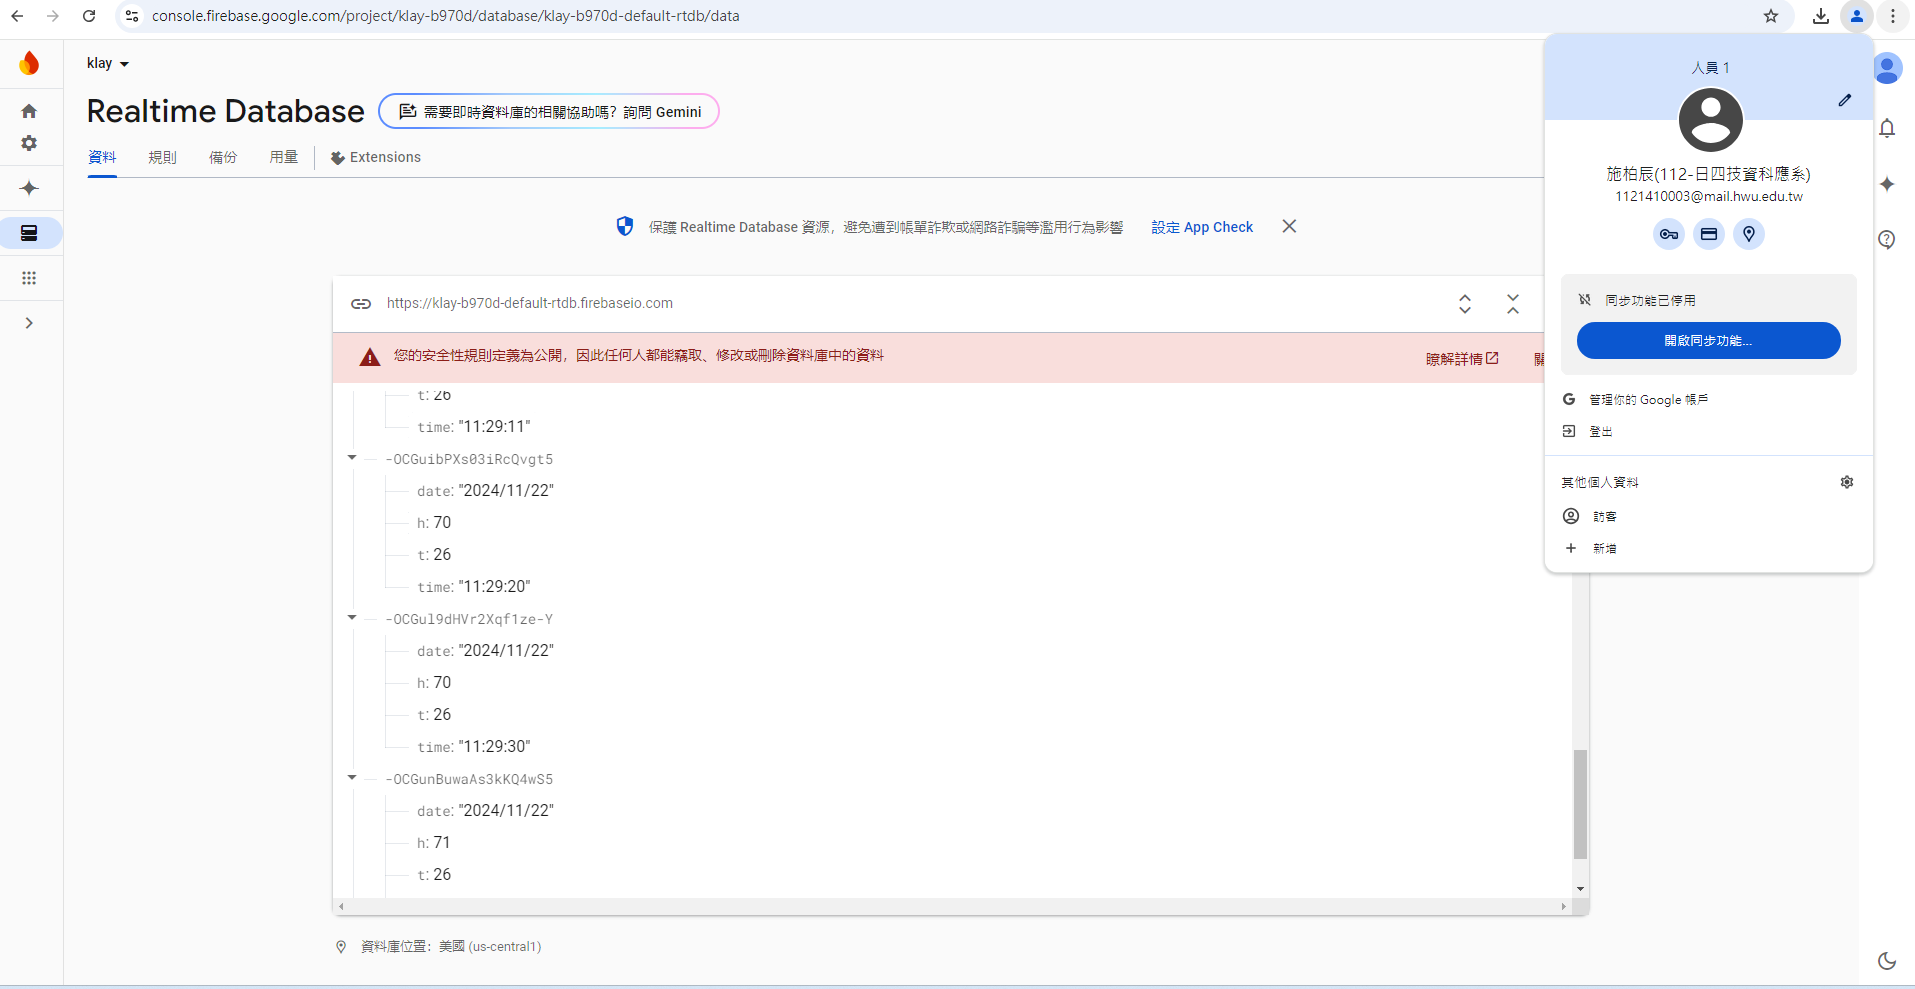This screenshot has height=989, width=1915.
Task: Dismiss the App Check banner
Action: [1289, 226]
